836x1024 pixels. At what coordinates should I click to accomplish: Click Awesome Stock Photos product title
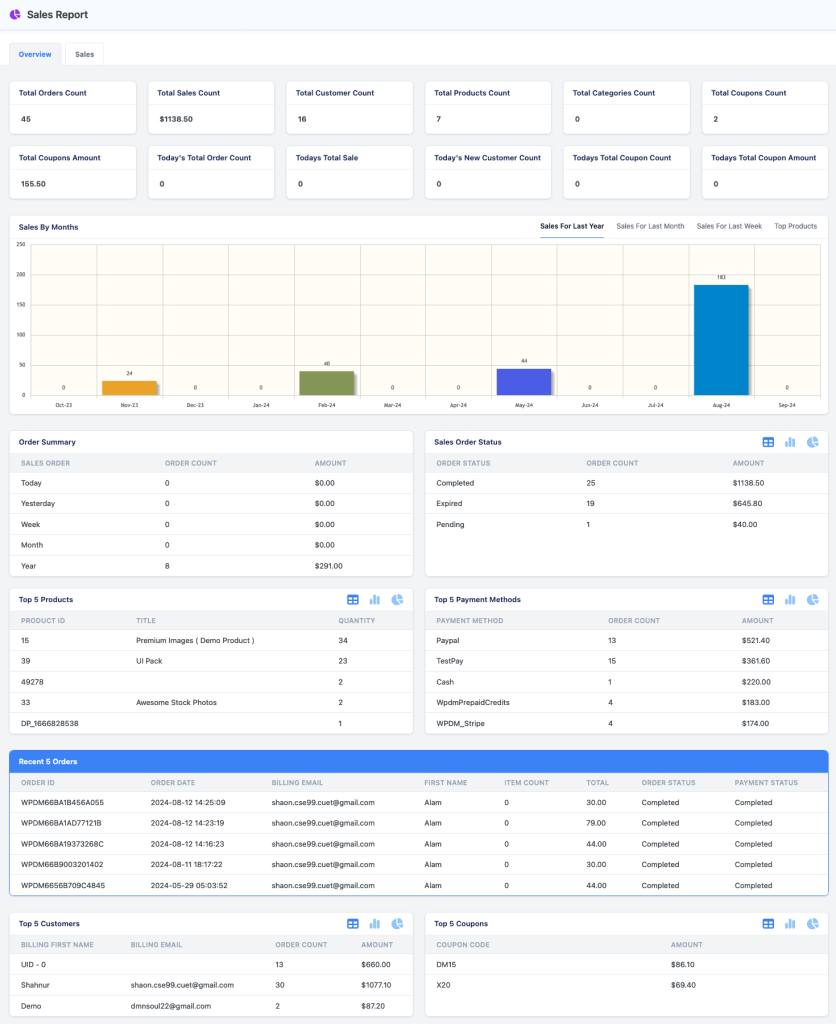(x=176, y=703)
